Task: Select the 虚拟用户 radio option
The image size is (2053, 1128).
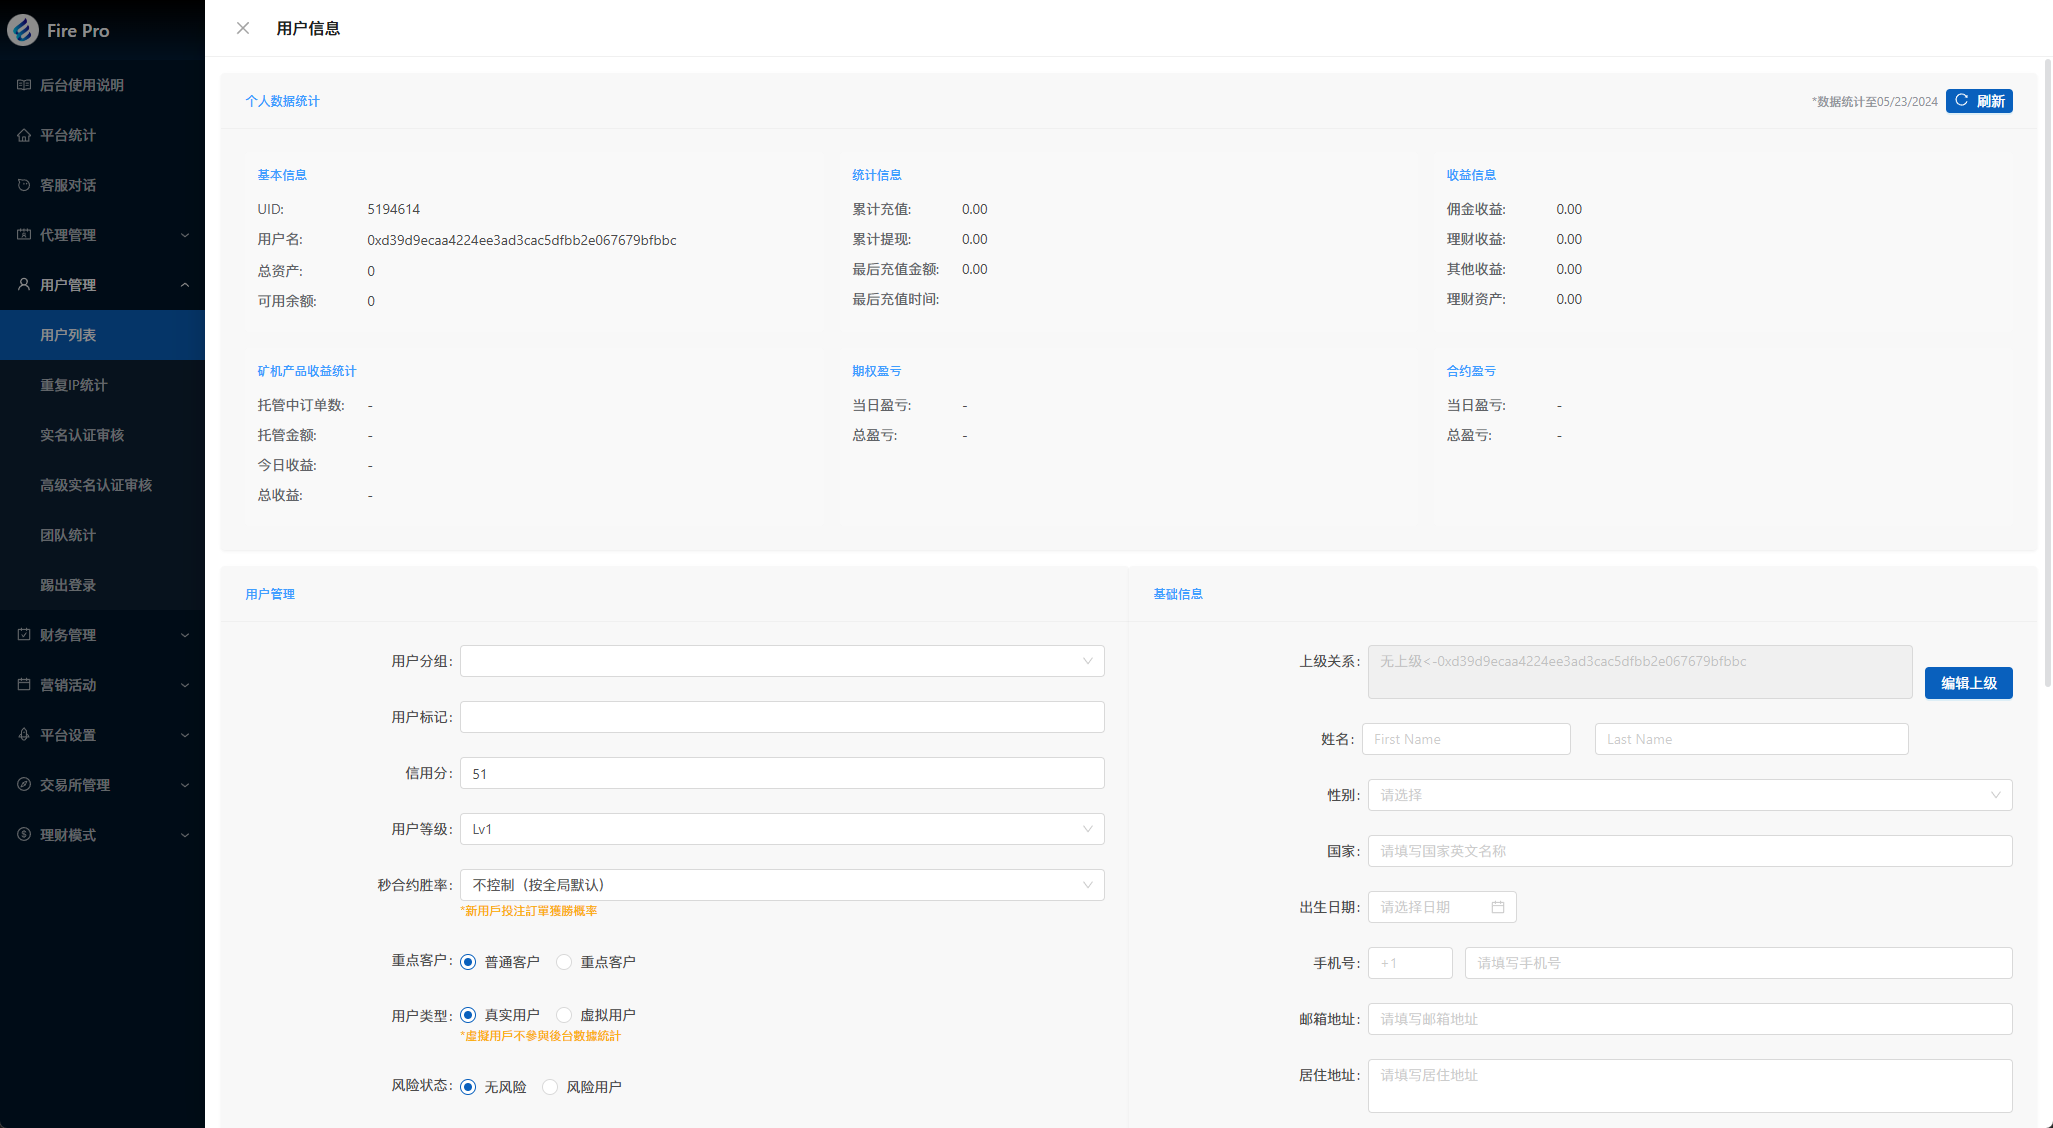Action: pyautogui.click(x=564, y=1015)
